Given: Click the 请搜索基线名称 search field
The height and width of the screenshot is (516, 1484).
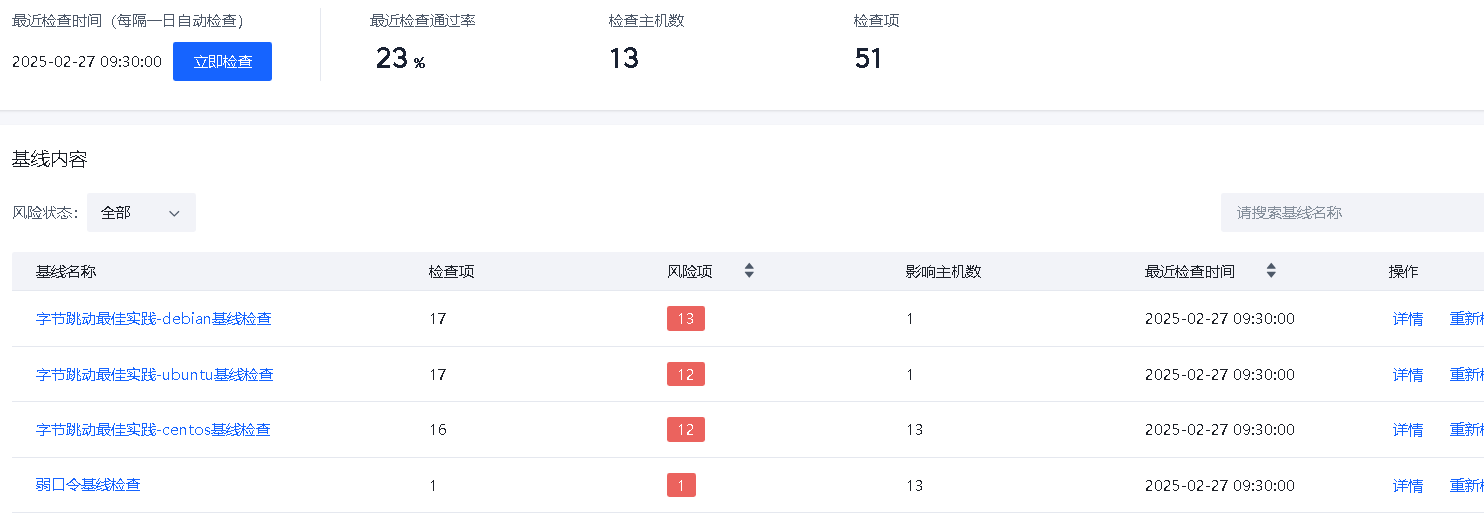Looking at the screenshot, I should pos(1350,213).
